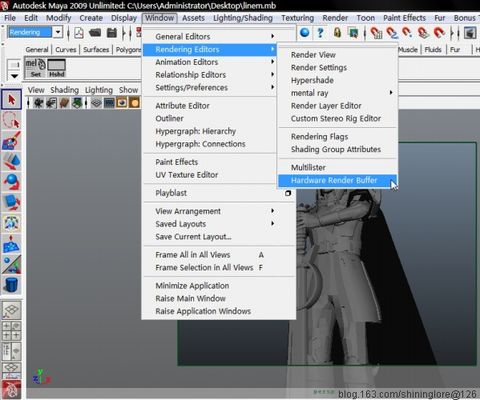Choose Hardware Render Buffer
Viewport: 480px width, 400px height.
338,180
